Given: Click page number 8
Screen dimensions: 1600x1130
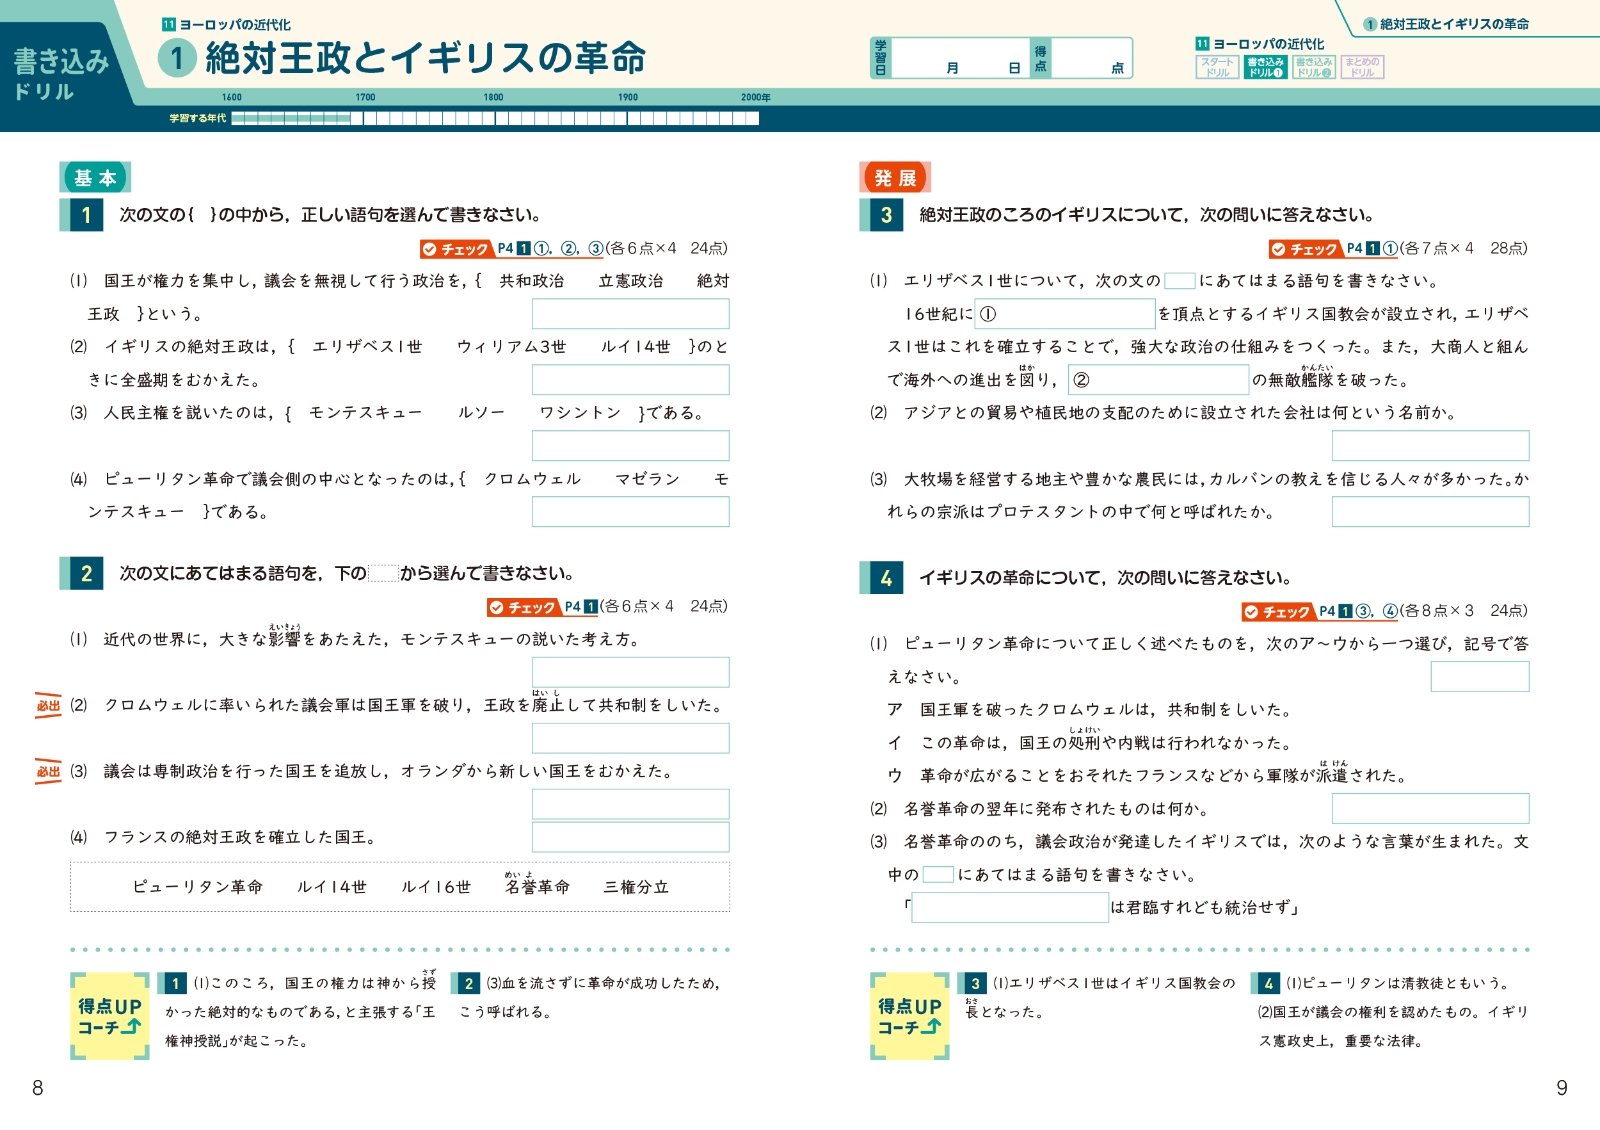Looking at the screenshot, I should point(38,1088).
